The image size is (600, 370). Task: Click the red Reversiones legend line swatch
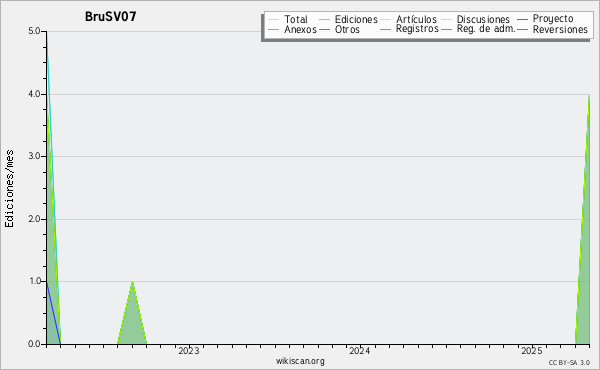(522, 29)
